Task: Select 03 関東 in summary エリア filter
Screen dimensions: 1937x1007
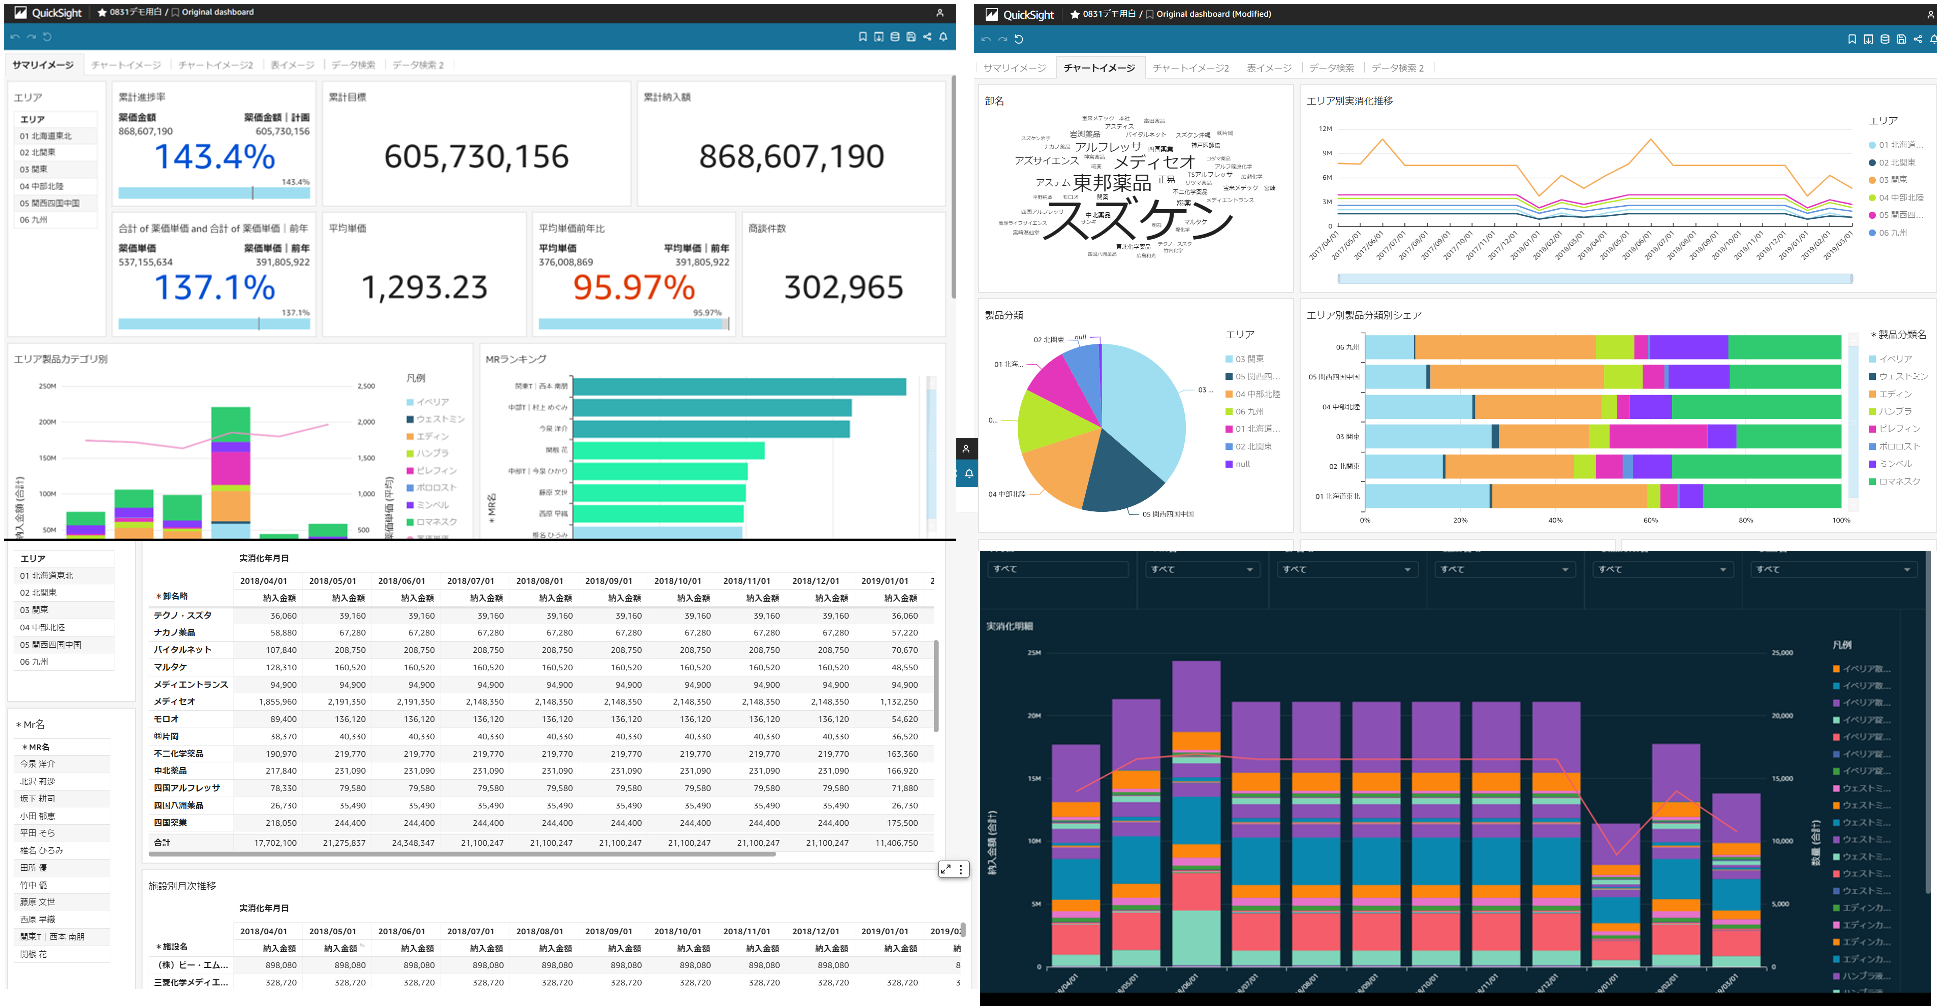Action: tap(57, 169)
